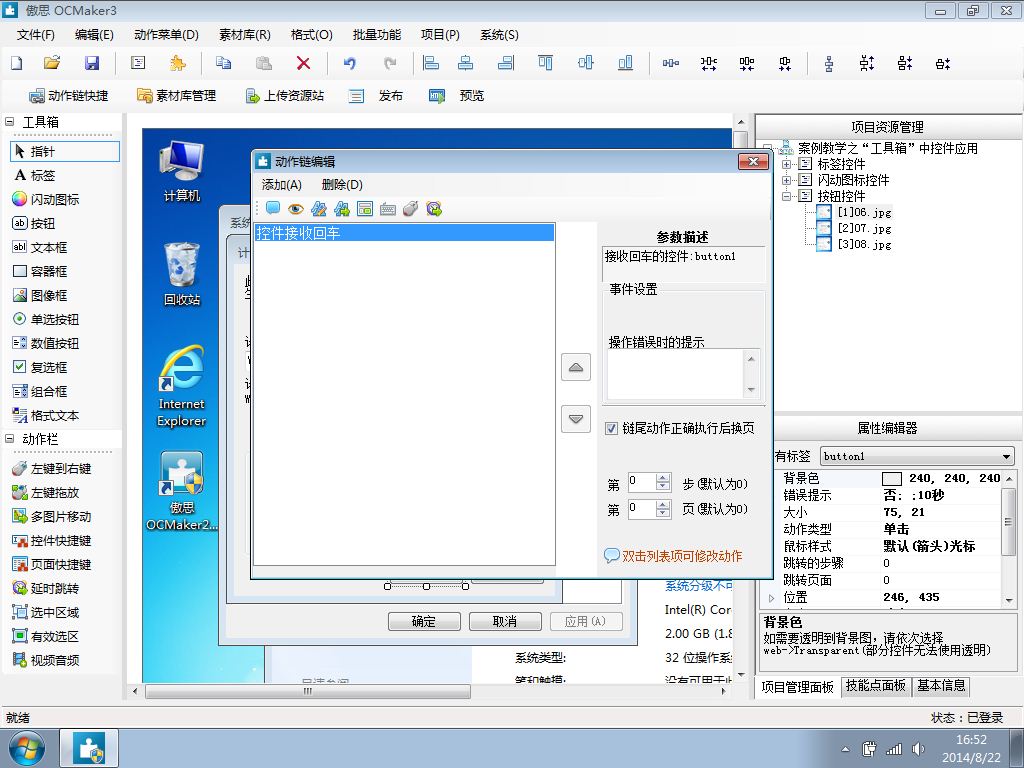Viewport: 1024px width, 768px height.
Task: Switch to 基本信息 tab
Action: coord(941,686)
